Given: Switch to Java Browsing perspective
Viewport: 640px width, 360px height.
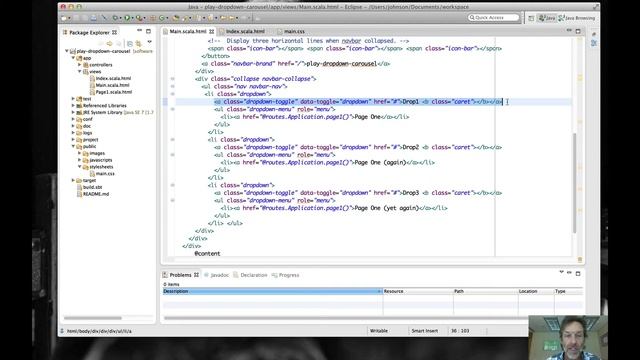Looking at the screenshot, I should (x=576, y=18).
